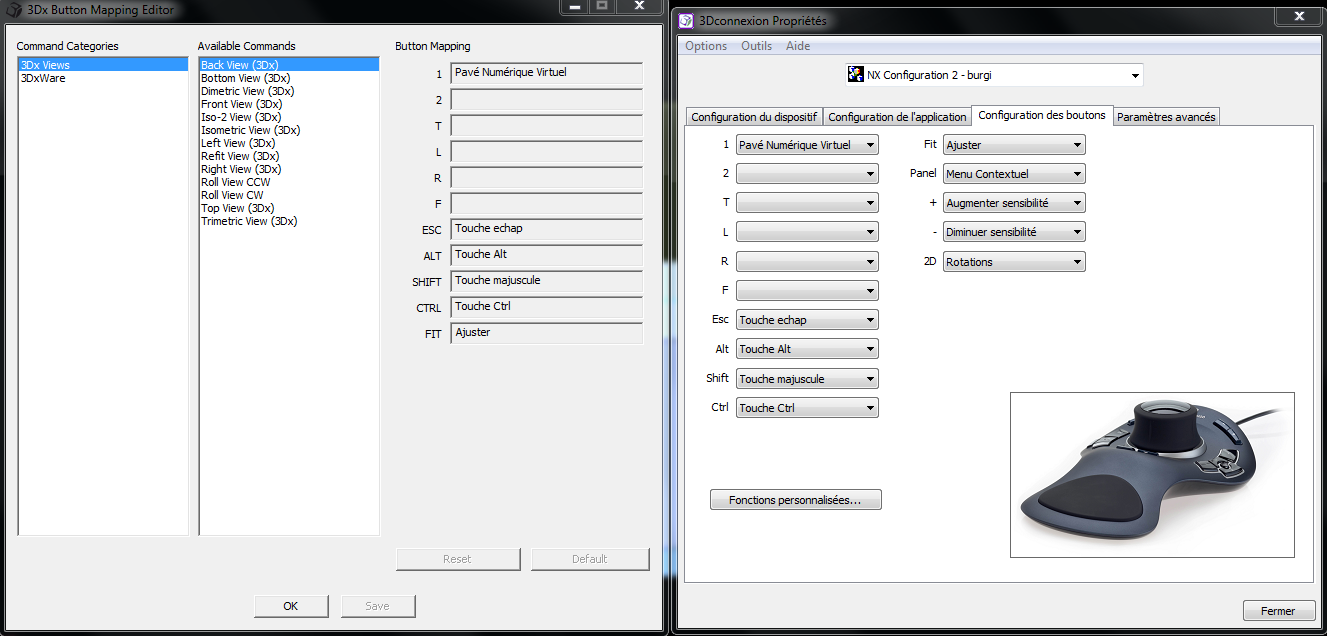The height and width of the screenshot is (636, 1327).
Task: Click Fonctions personnalisées... button
Action: (796, 500)
